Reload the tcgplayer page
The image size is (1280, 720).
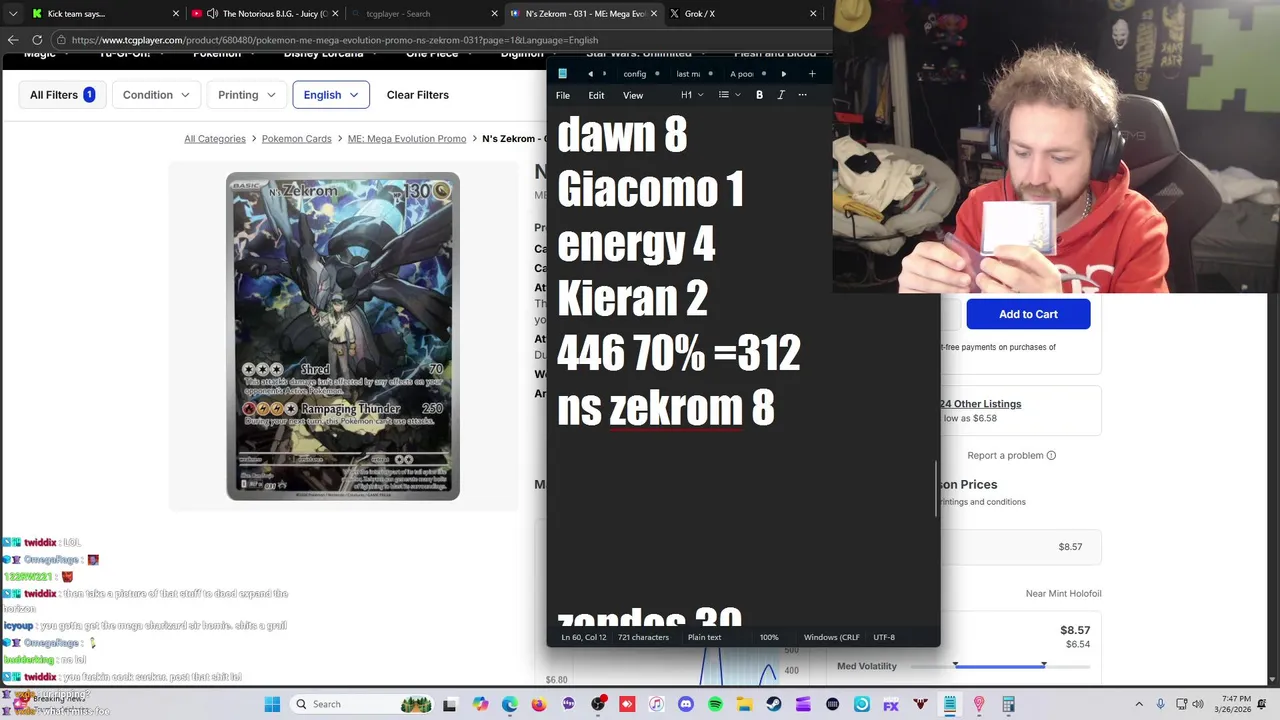click(x=39, y=40)
